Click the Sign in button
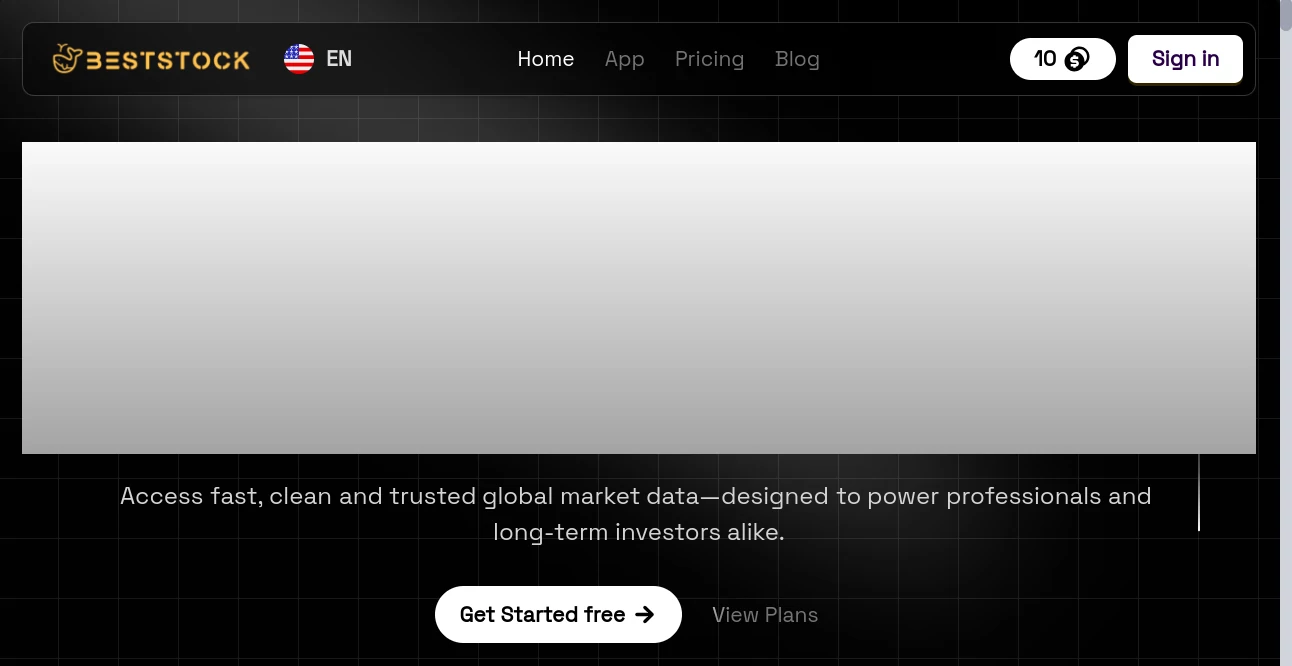Viewport: 1292px width, 666px height. 1185,59
